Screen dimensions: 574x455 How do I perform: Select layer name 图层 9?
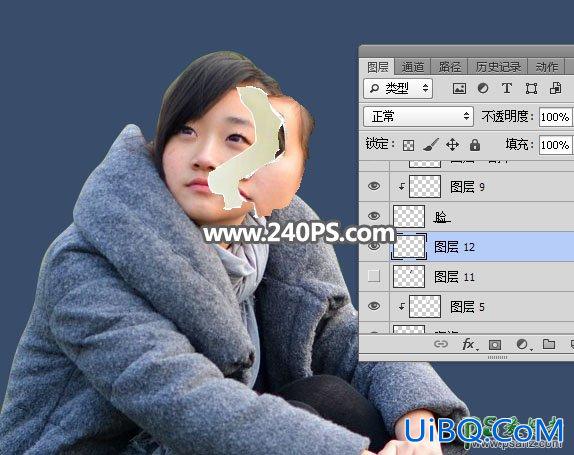467,187
